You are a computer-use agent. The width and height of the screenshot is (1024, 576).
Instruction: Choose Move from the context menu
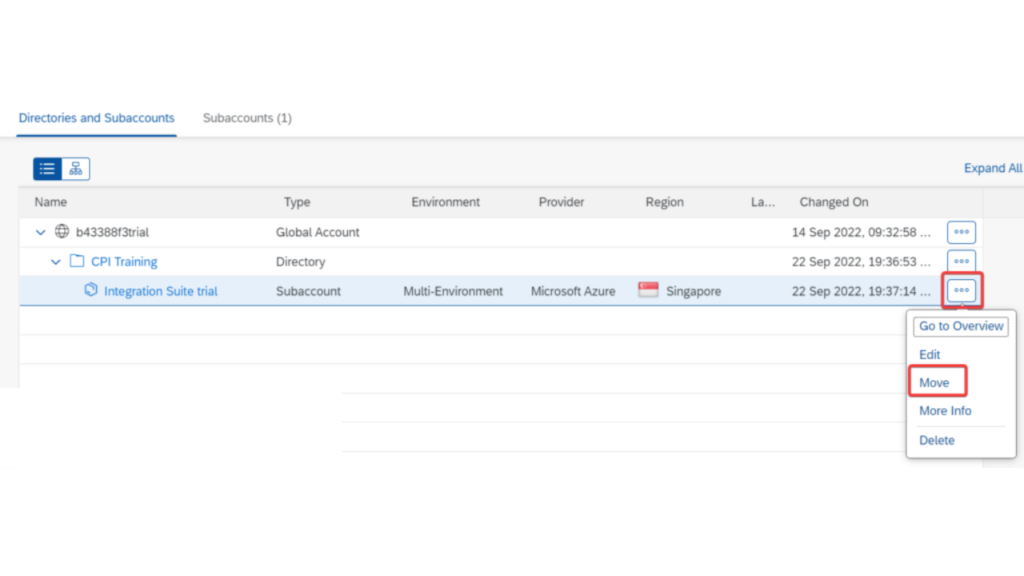(x=934, y=383)
